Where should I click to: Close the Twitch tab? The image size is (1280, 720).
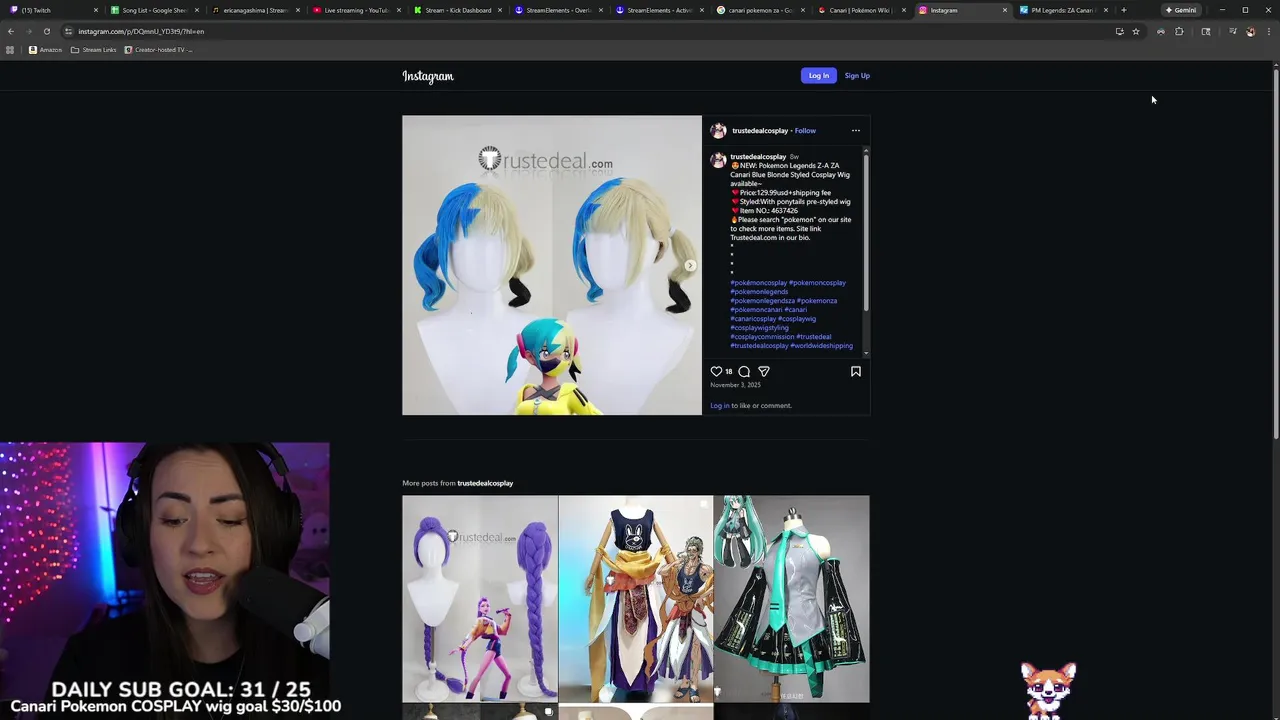[x=96, y=10]
